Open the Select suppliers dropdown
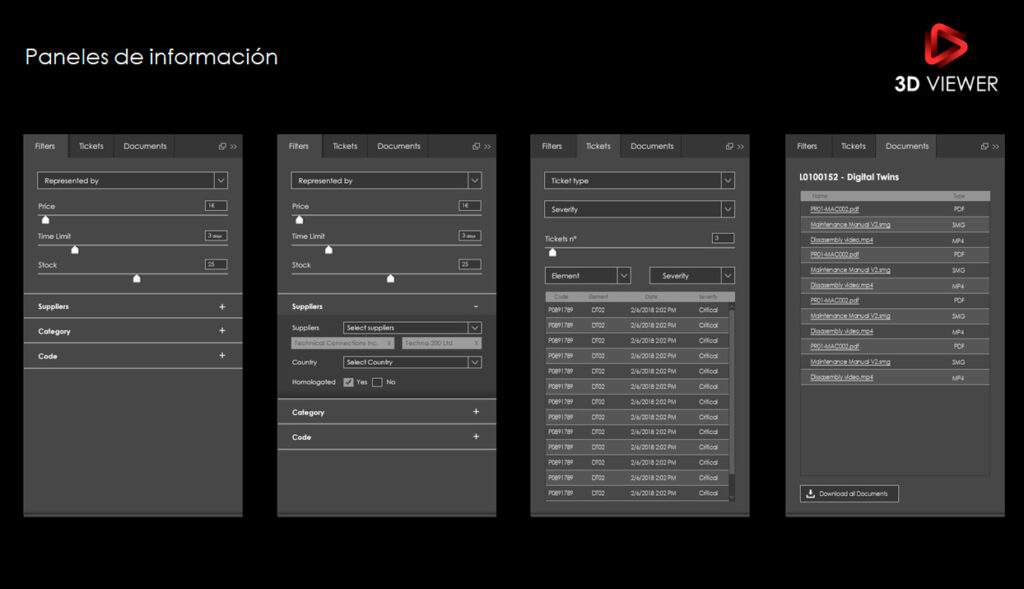Screen dimensions: 1024x589 (411, 327)
